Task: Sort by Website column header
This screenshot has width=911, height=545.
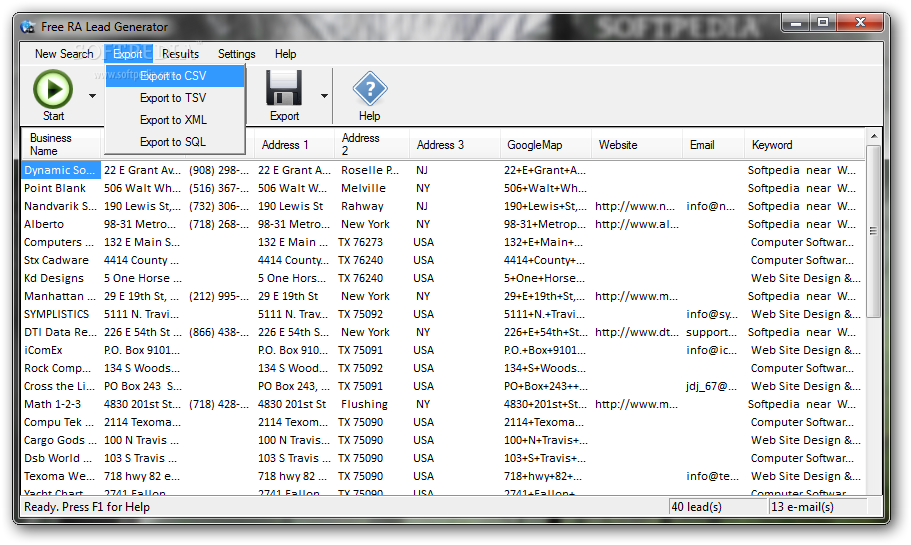Action: pyautogui.click(x=637, y=145)
